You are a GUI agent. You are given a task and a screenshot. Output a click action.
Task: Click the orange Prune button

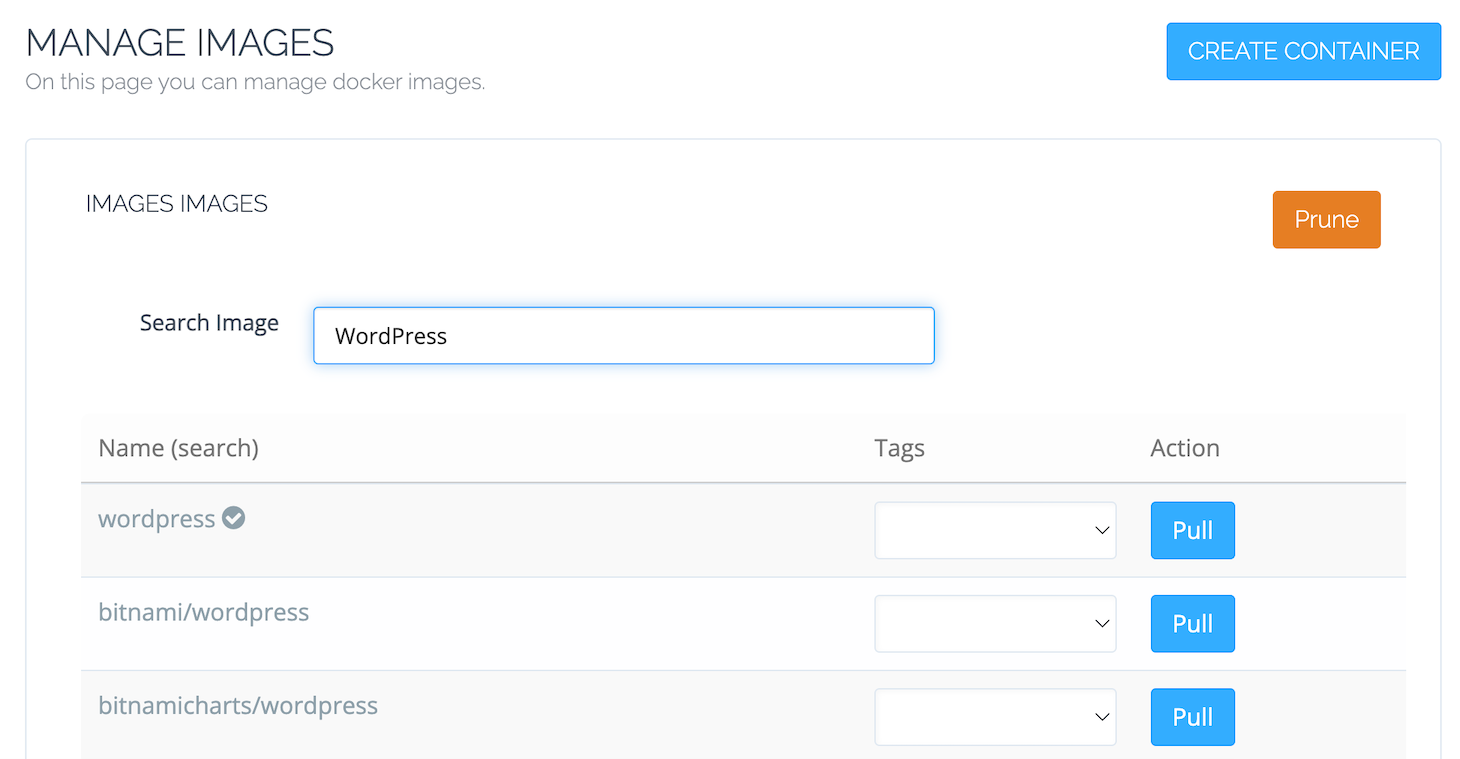pyautogui.click(x=1326, y=220)
